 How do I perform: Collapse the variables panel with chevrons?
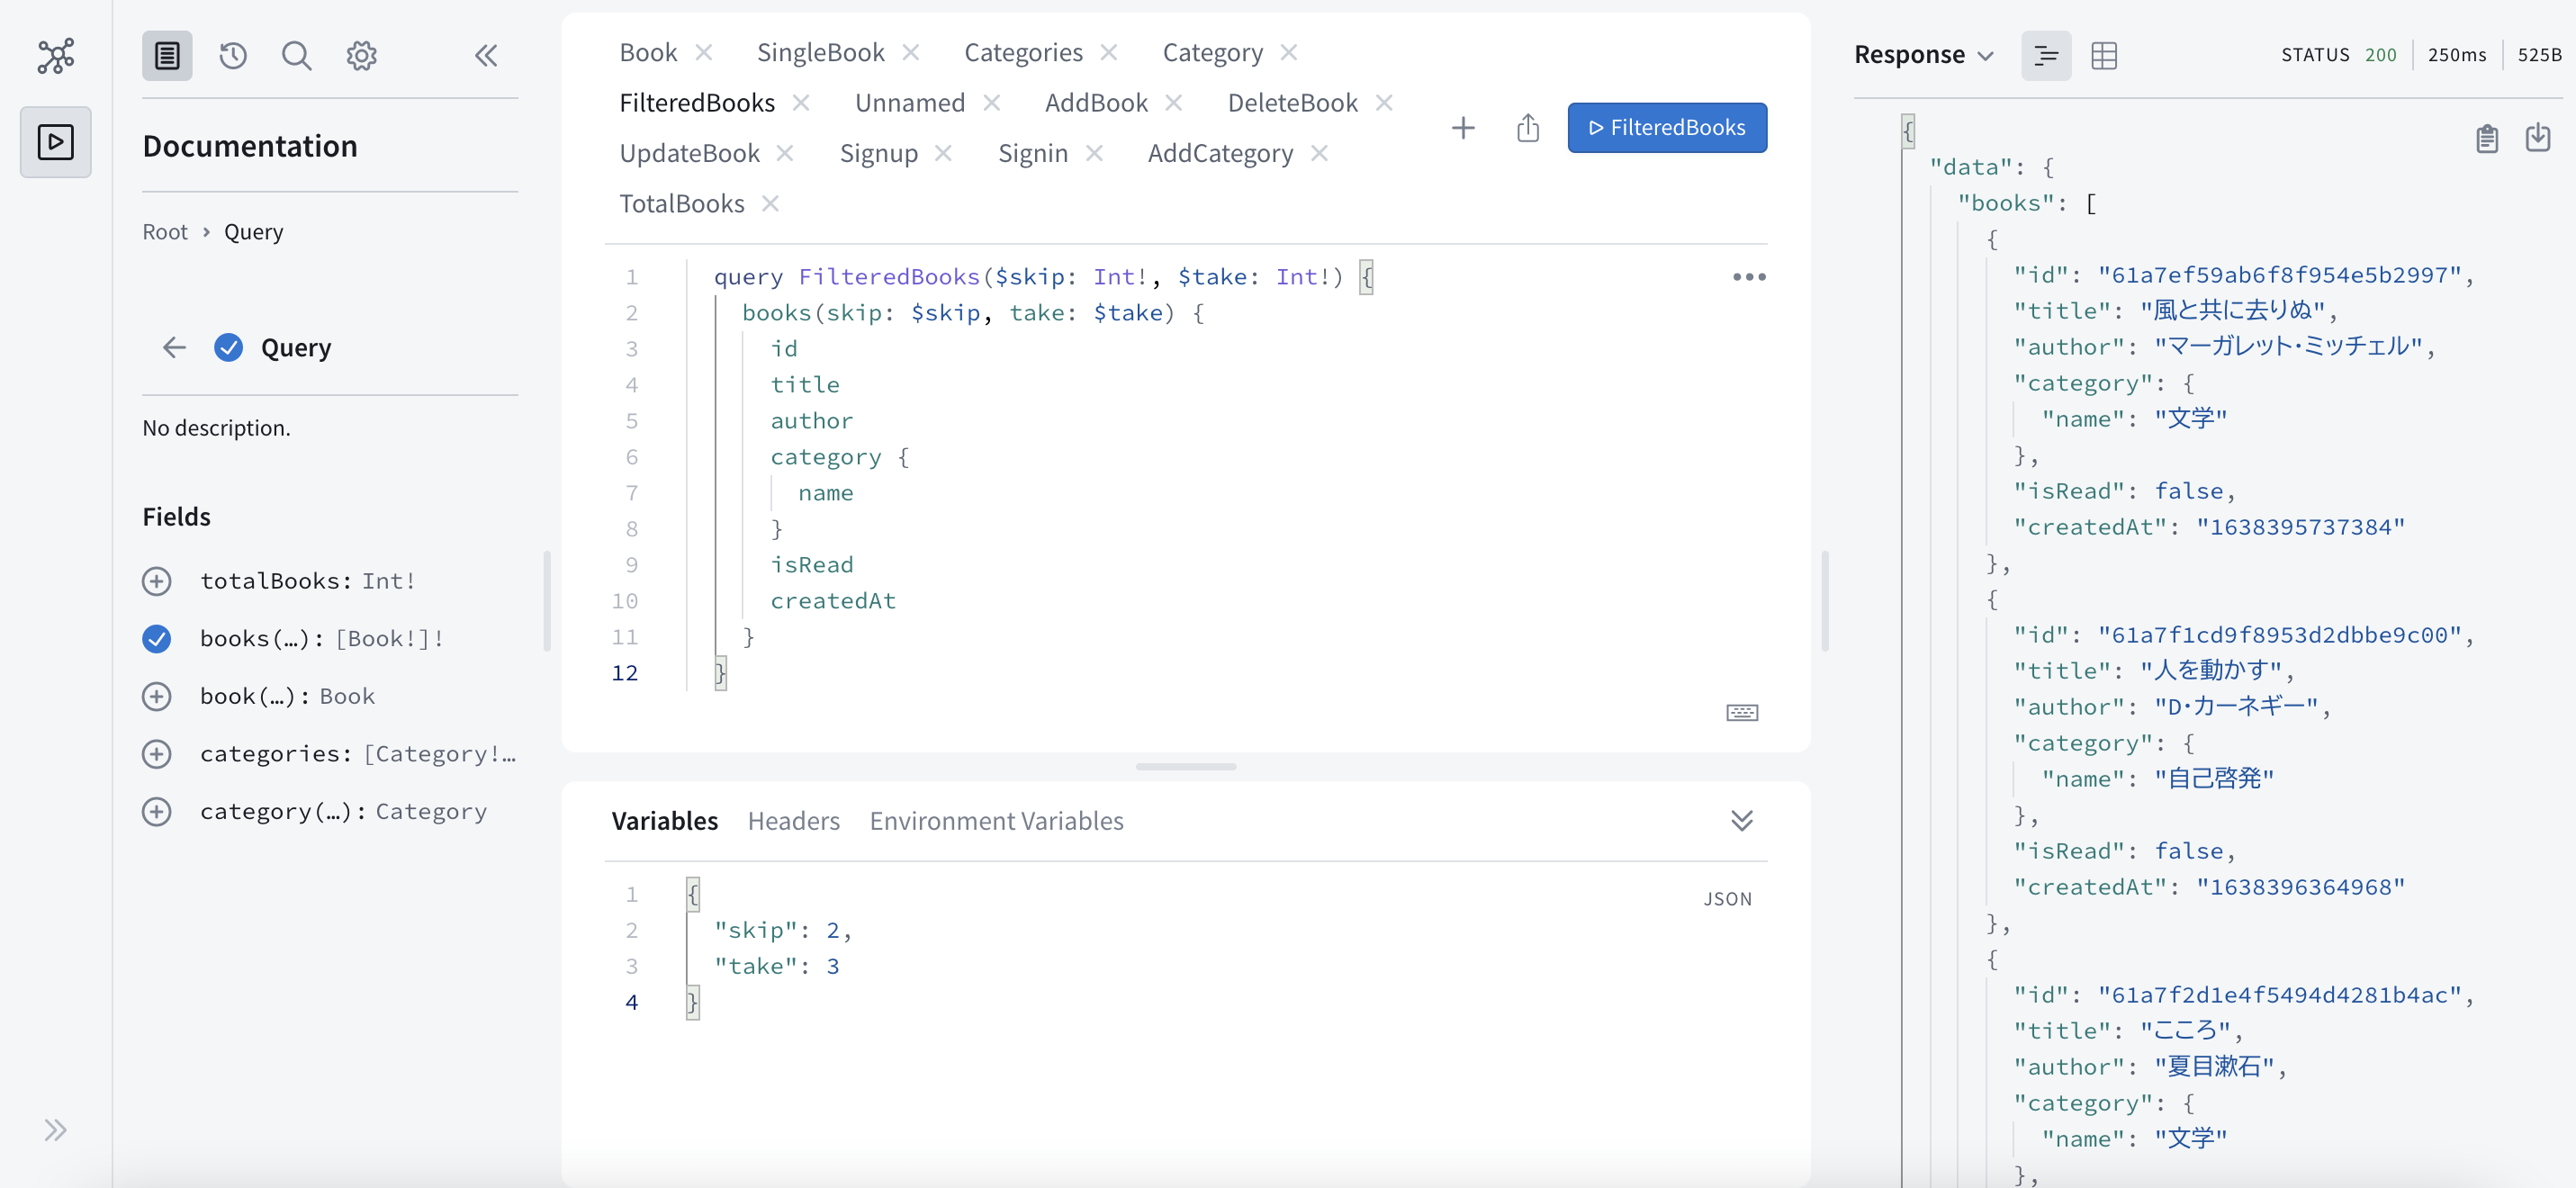tap(1742, 821)
